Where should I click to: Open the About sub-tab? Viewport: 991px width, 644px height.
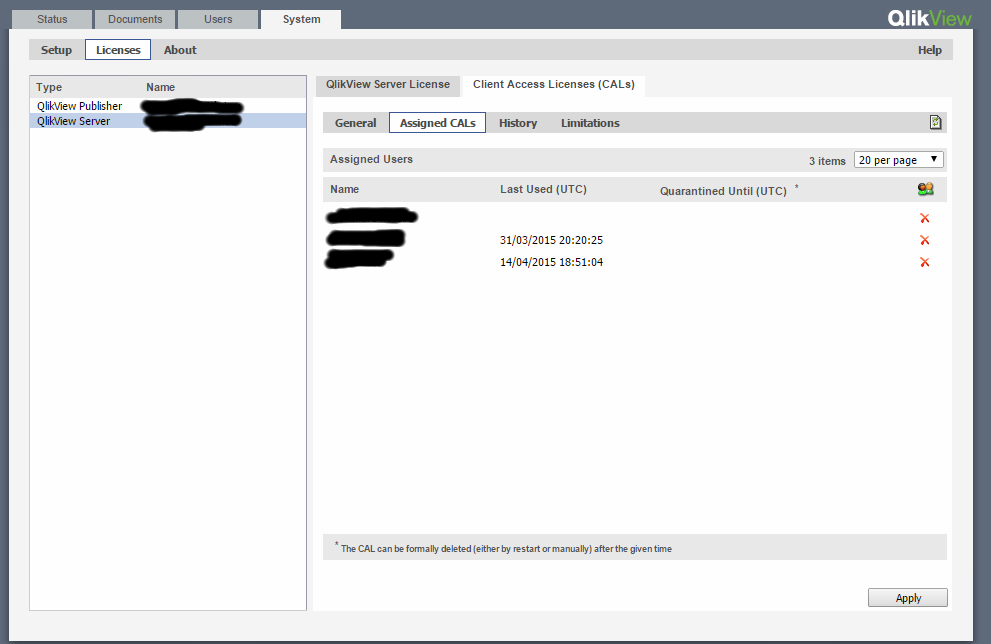coord(180,50)
